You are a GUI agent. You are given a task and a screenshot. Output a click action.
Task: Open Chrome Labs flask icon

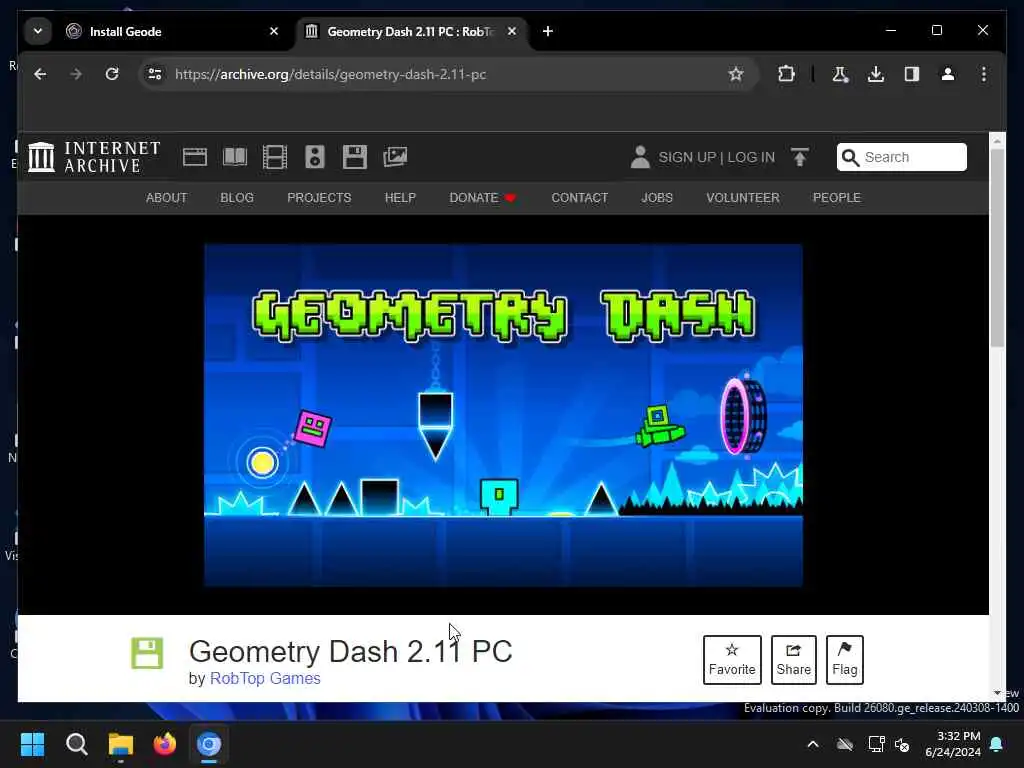[840, 74]
